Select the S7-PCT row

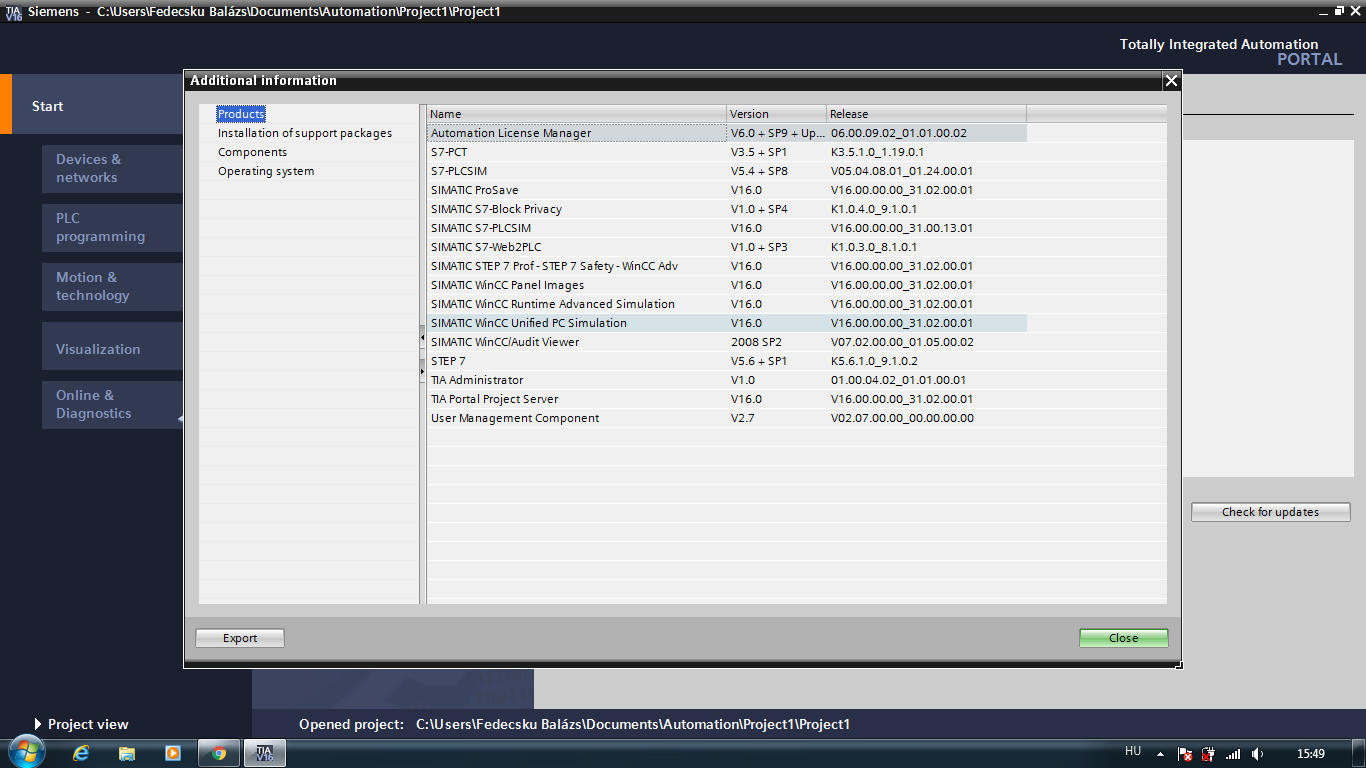coord(727,152)
